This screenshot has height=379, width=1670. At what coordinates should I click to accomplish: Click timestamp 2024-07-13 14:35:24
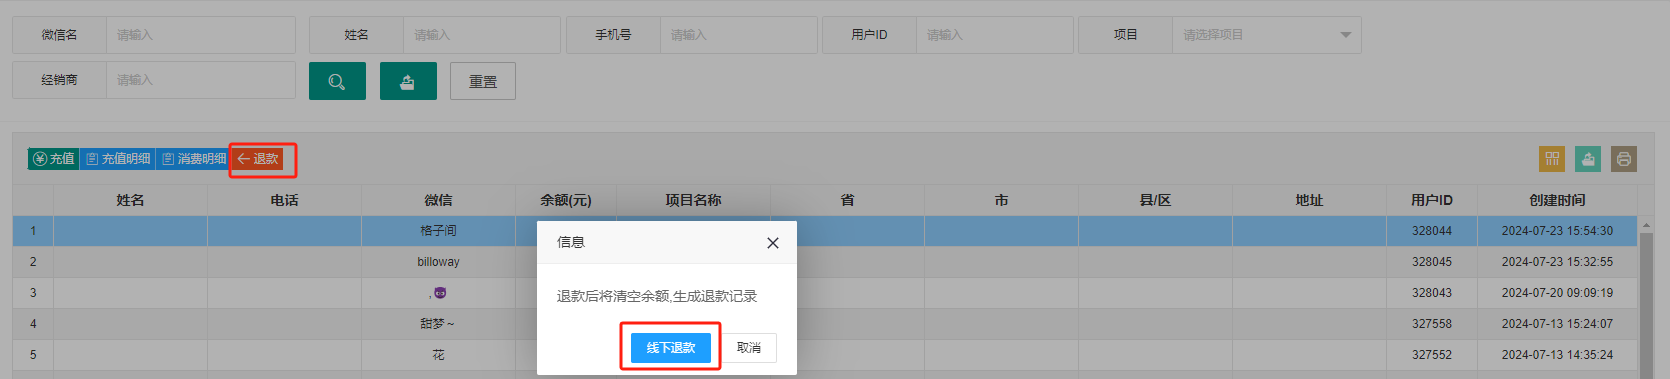[x=1557, y=355]
